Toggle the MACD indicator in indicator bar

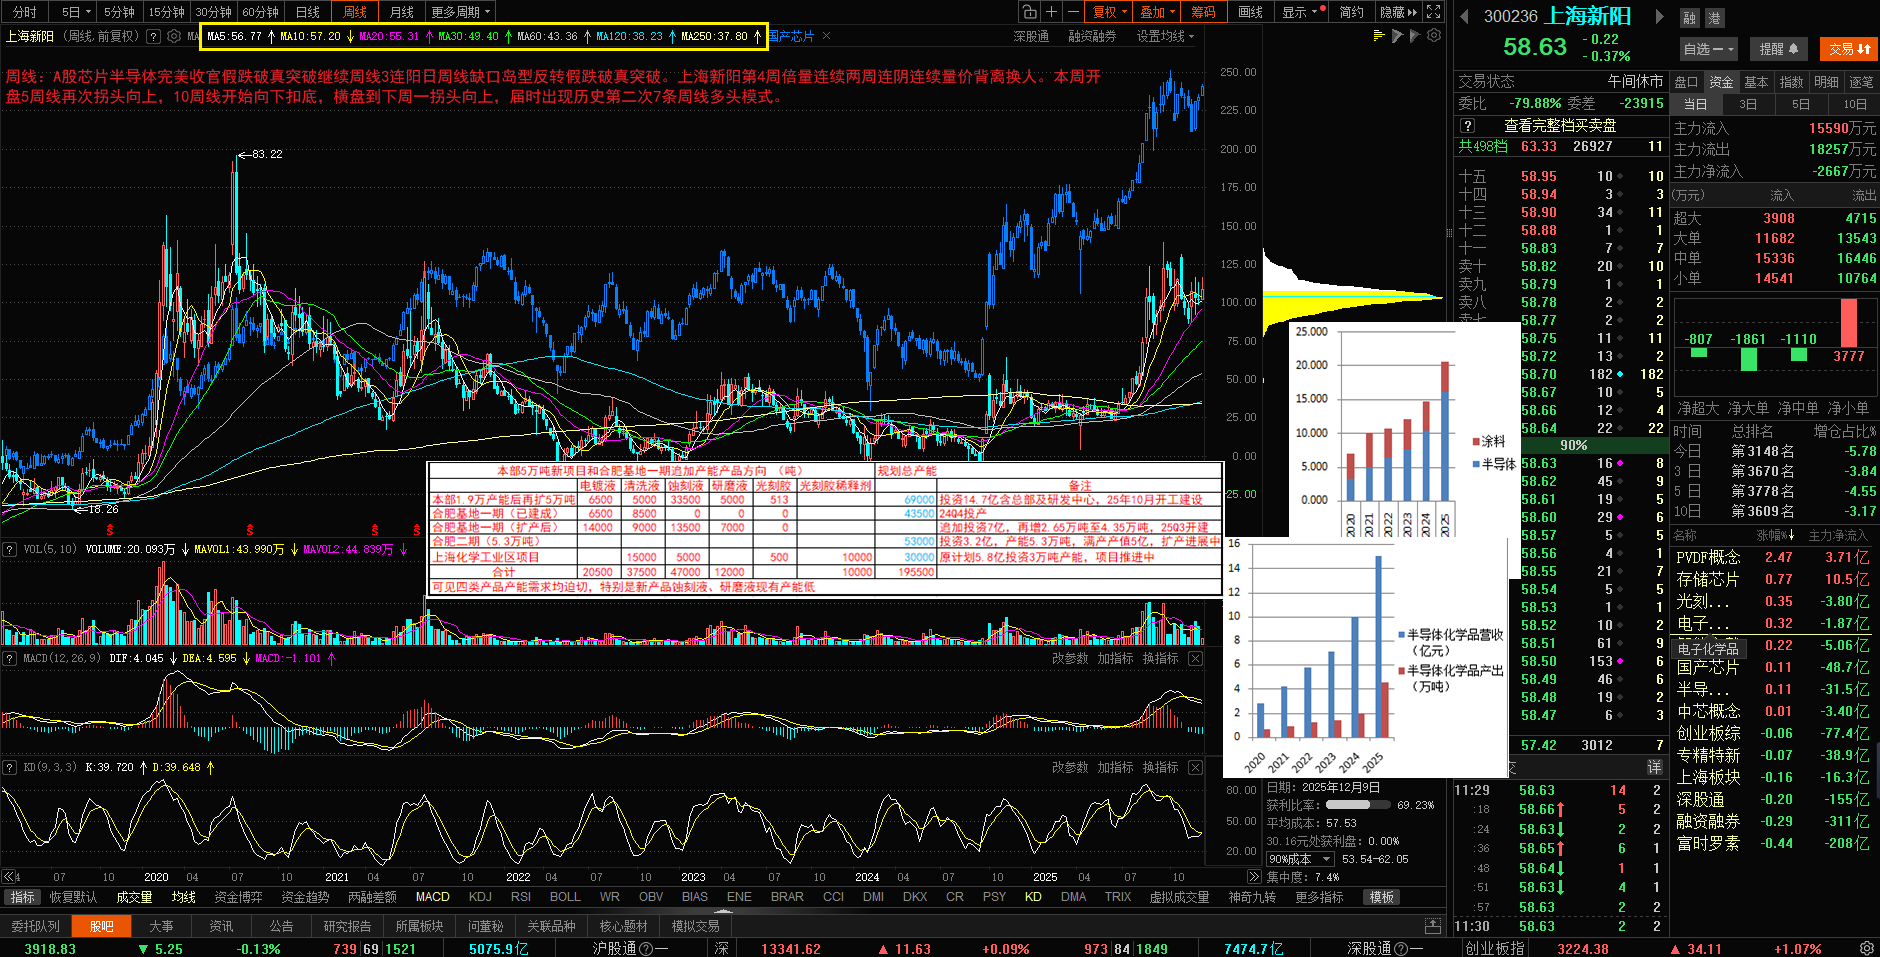[x=433, y=897]
